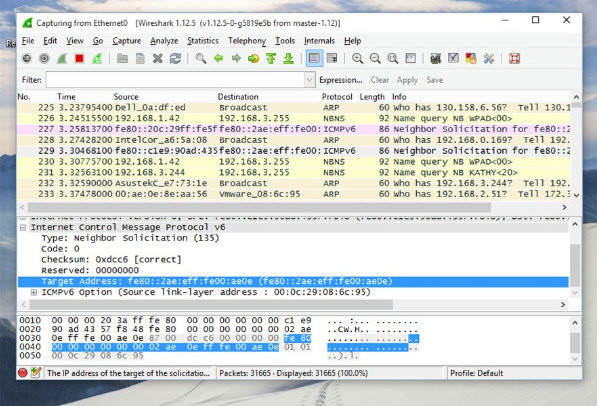Click the Expression... button

pyautogui.click(x=340, y=80)
